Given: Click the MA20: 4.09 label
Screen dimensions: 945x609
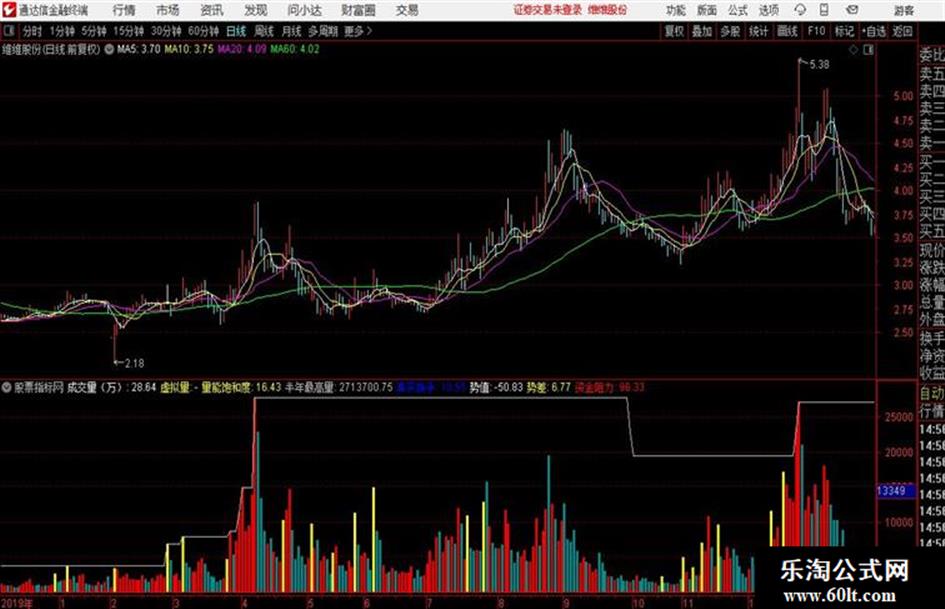Looking at the screenshot, I should pyautogui.click(x=242, y=49).
